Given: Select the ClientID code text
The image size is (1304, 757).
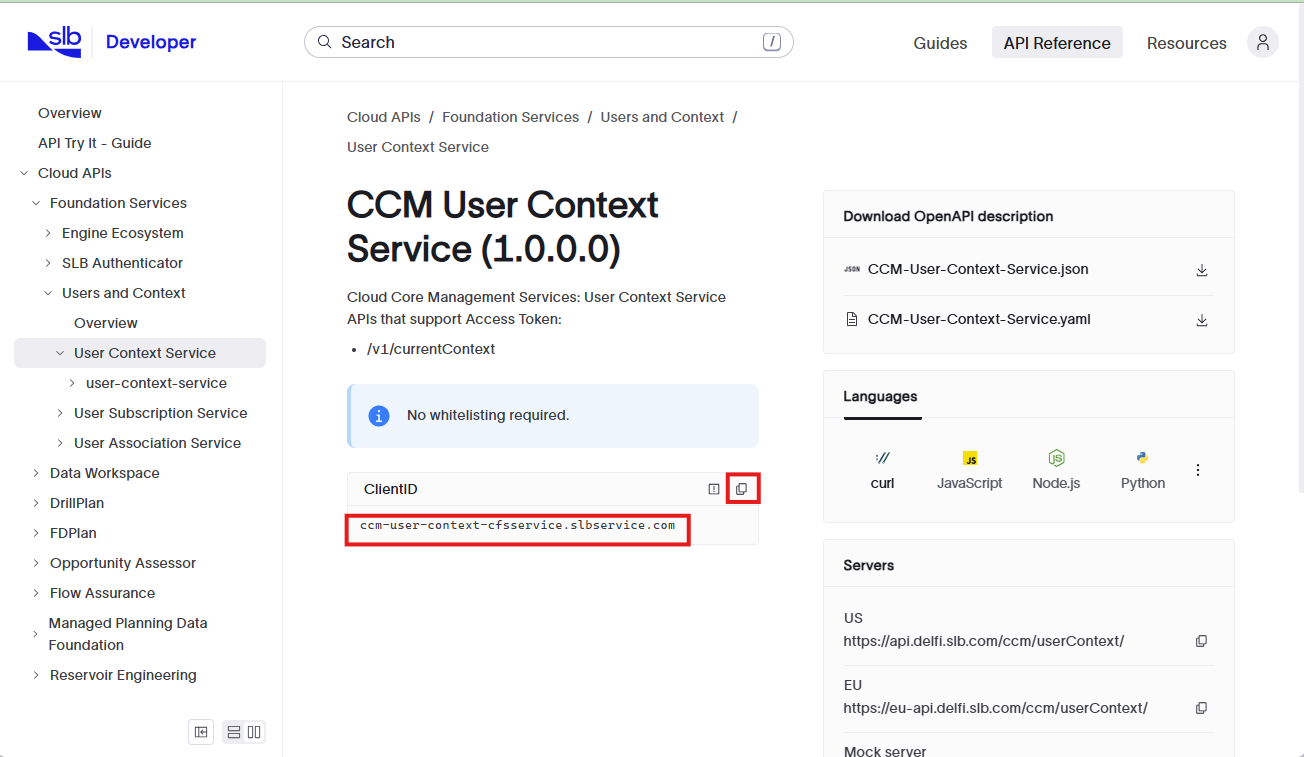Looking at the screenshot, I should 517,525.
